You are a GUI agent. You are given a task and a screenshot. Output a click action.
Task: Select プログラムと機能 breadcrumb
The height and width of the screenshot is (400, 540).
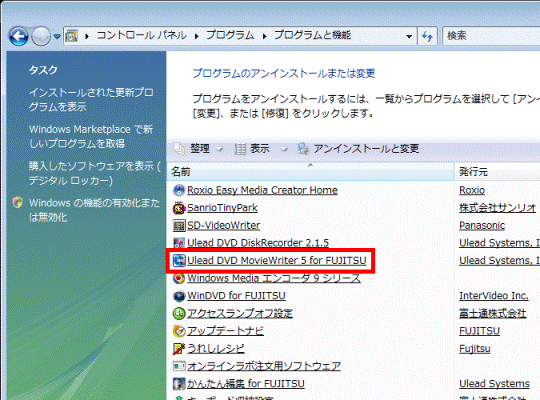(x=312, y=35)
